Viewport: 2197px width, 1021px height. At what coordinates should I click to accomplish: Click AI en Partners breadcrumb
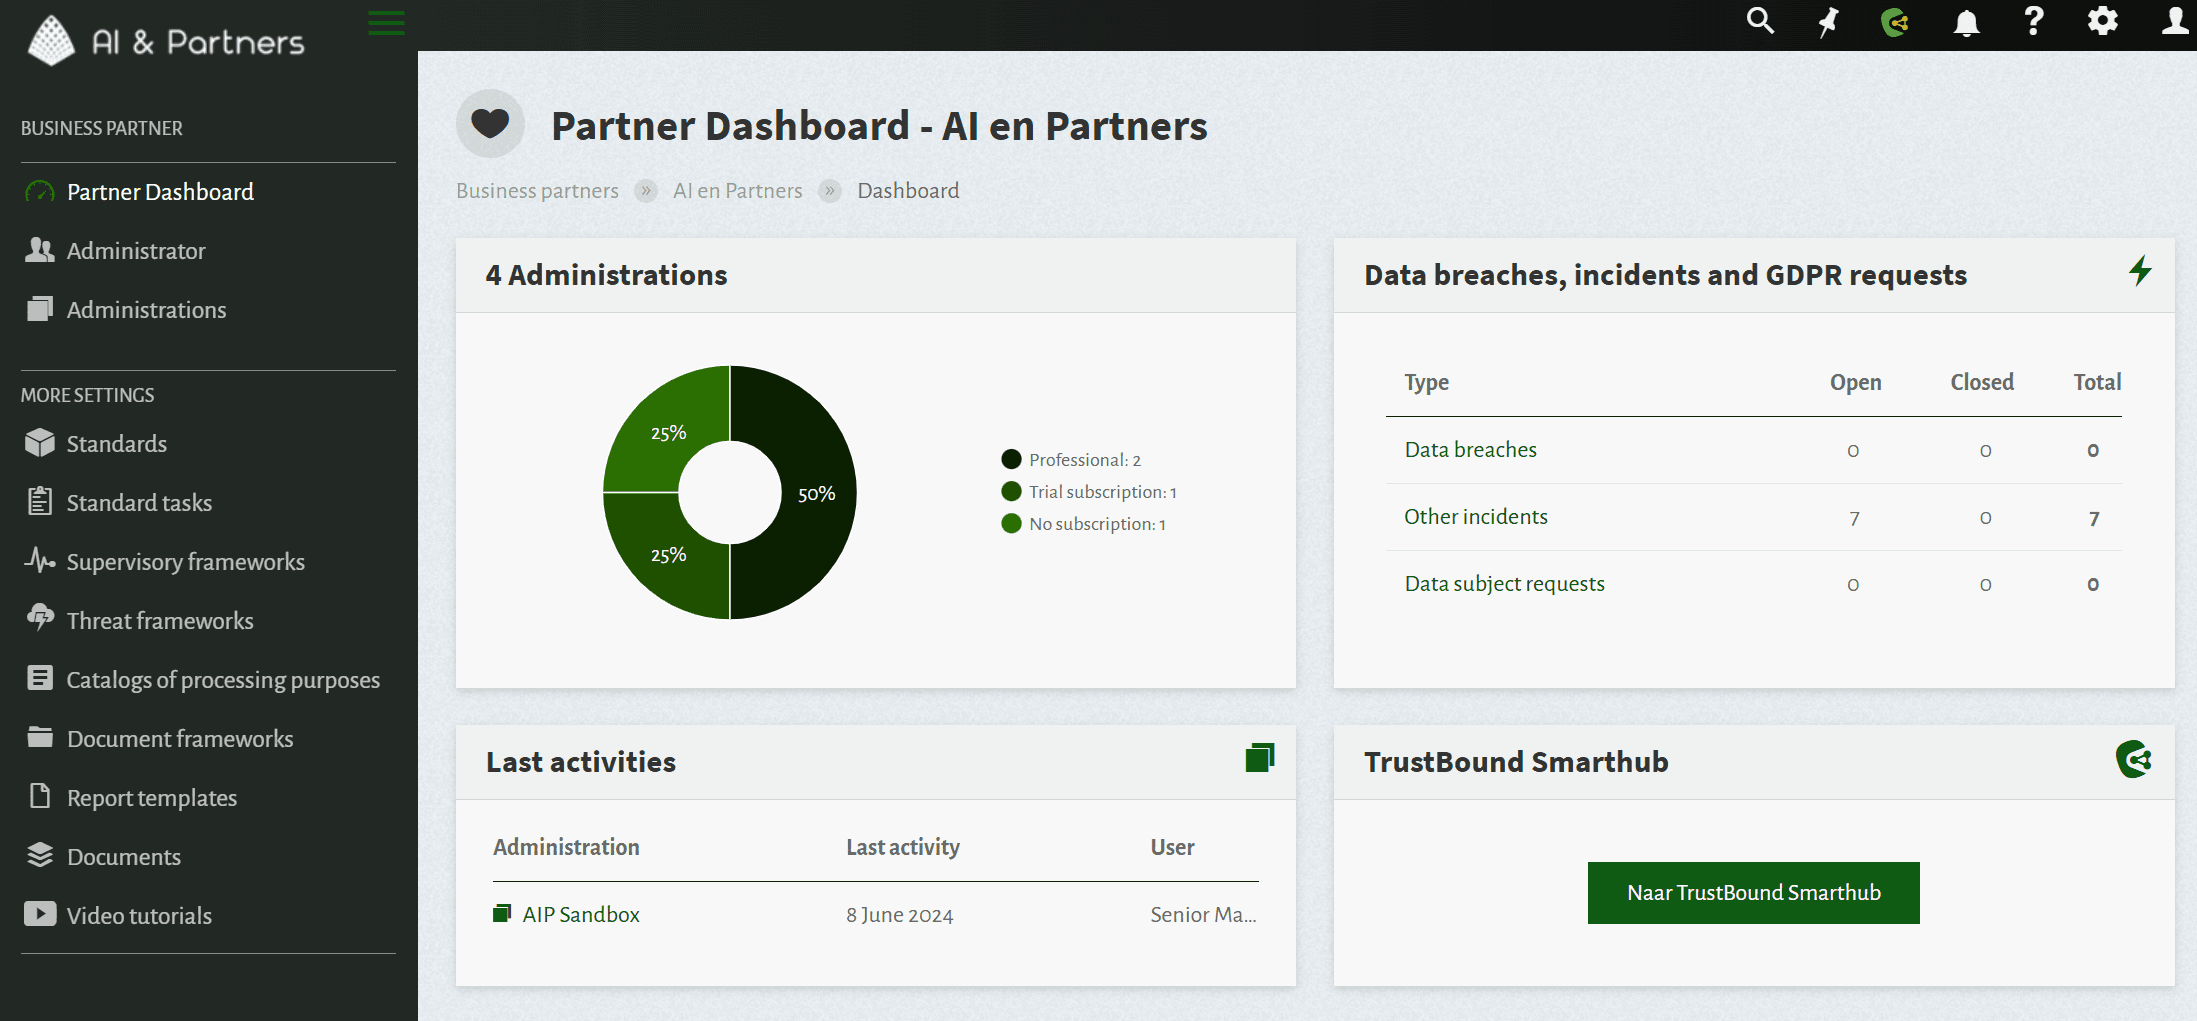pos(738,190)
